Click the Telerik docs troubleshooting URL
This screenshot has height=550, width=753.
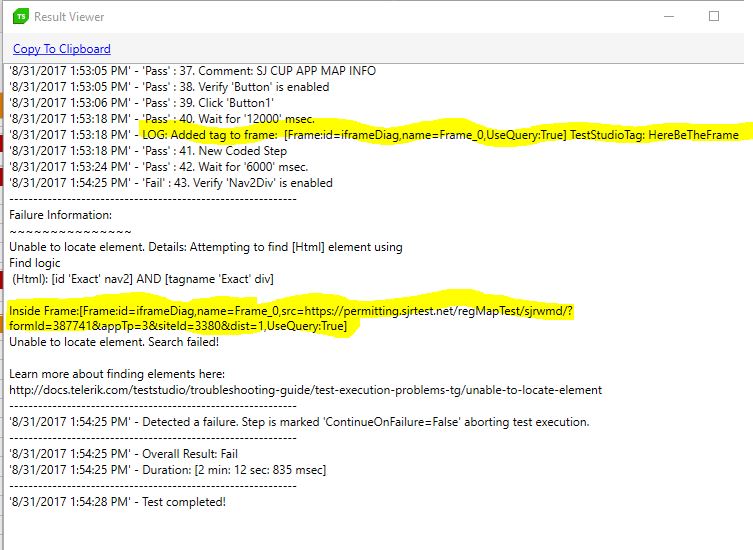(x=305, y=390)
